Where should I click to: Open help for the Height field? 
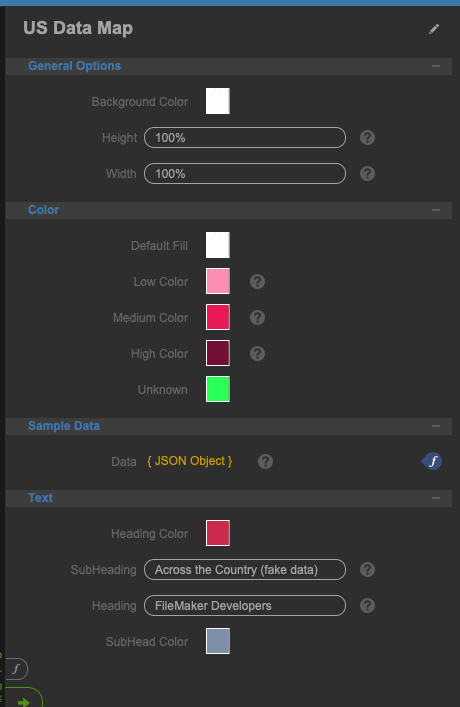pos(368,138)
